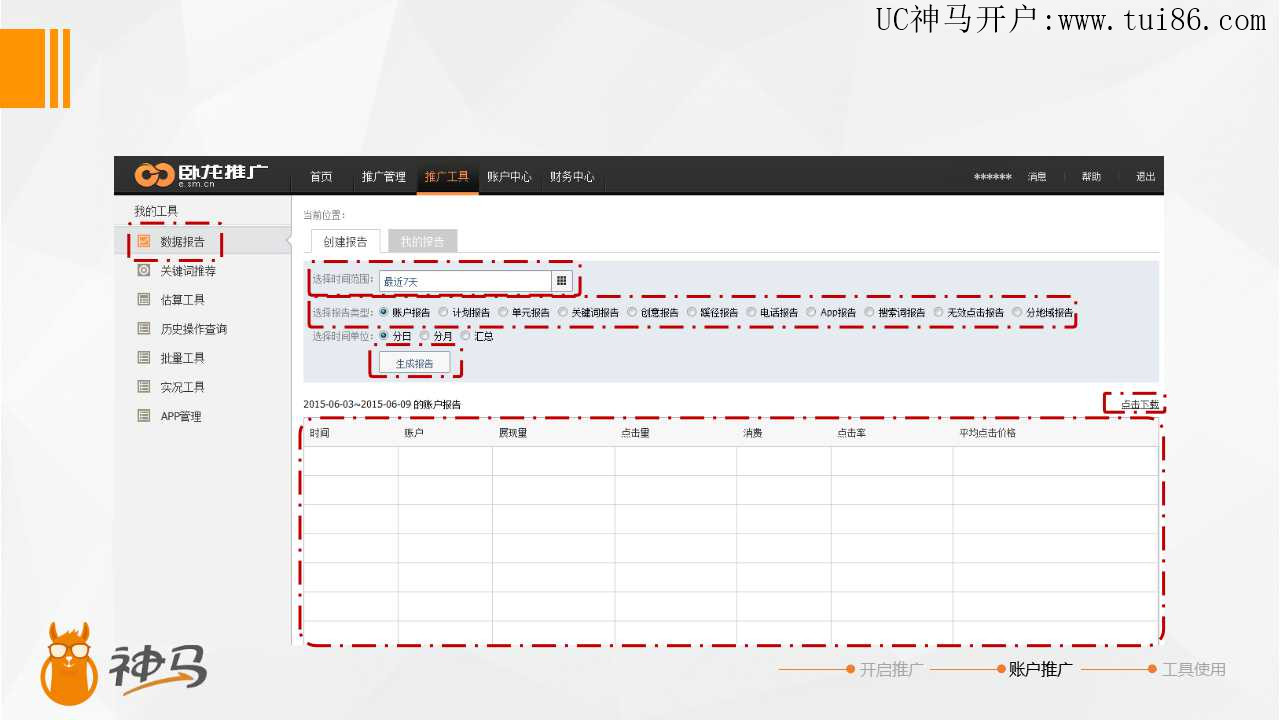Click the 时间 column header
Viewport: 1280px width, 720px height.
[320, 433]
